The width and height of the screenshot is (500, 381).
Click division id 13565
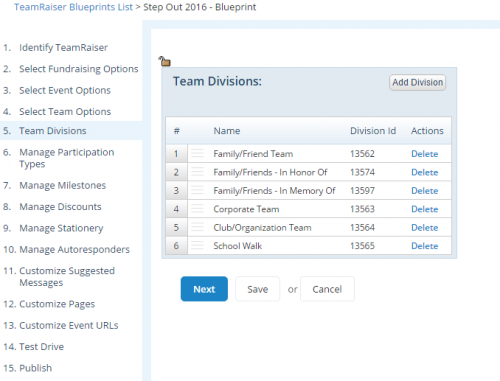362,246
